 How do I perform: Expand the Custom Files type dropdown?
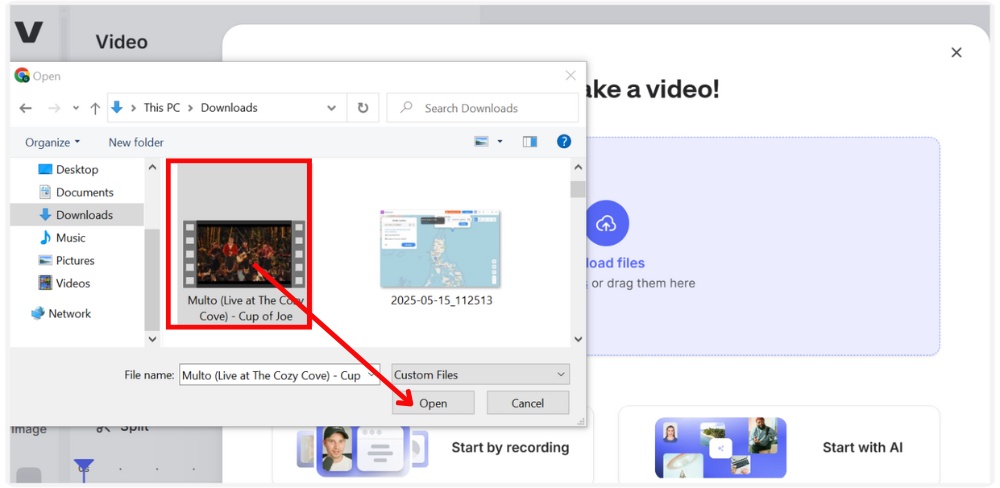click(x=480, y=375)
